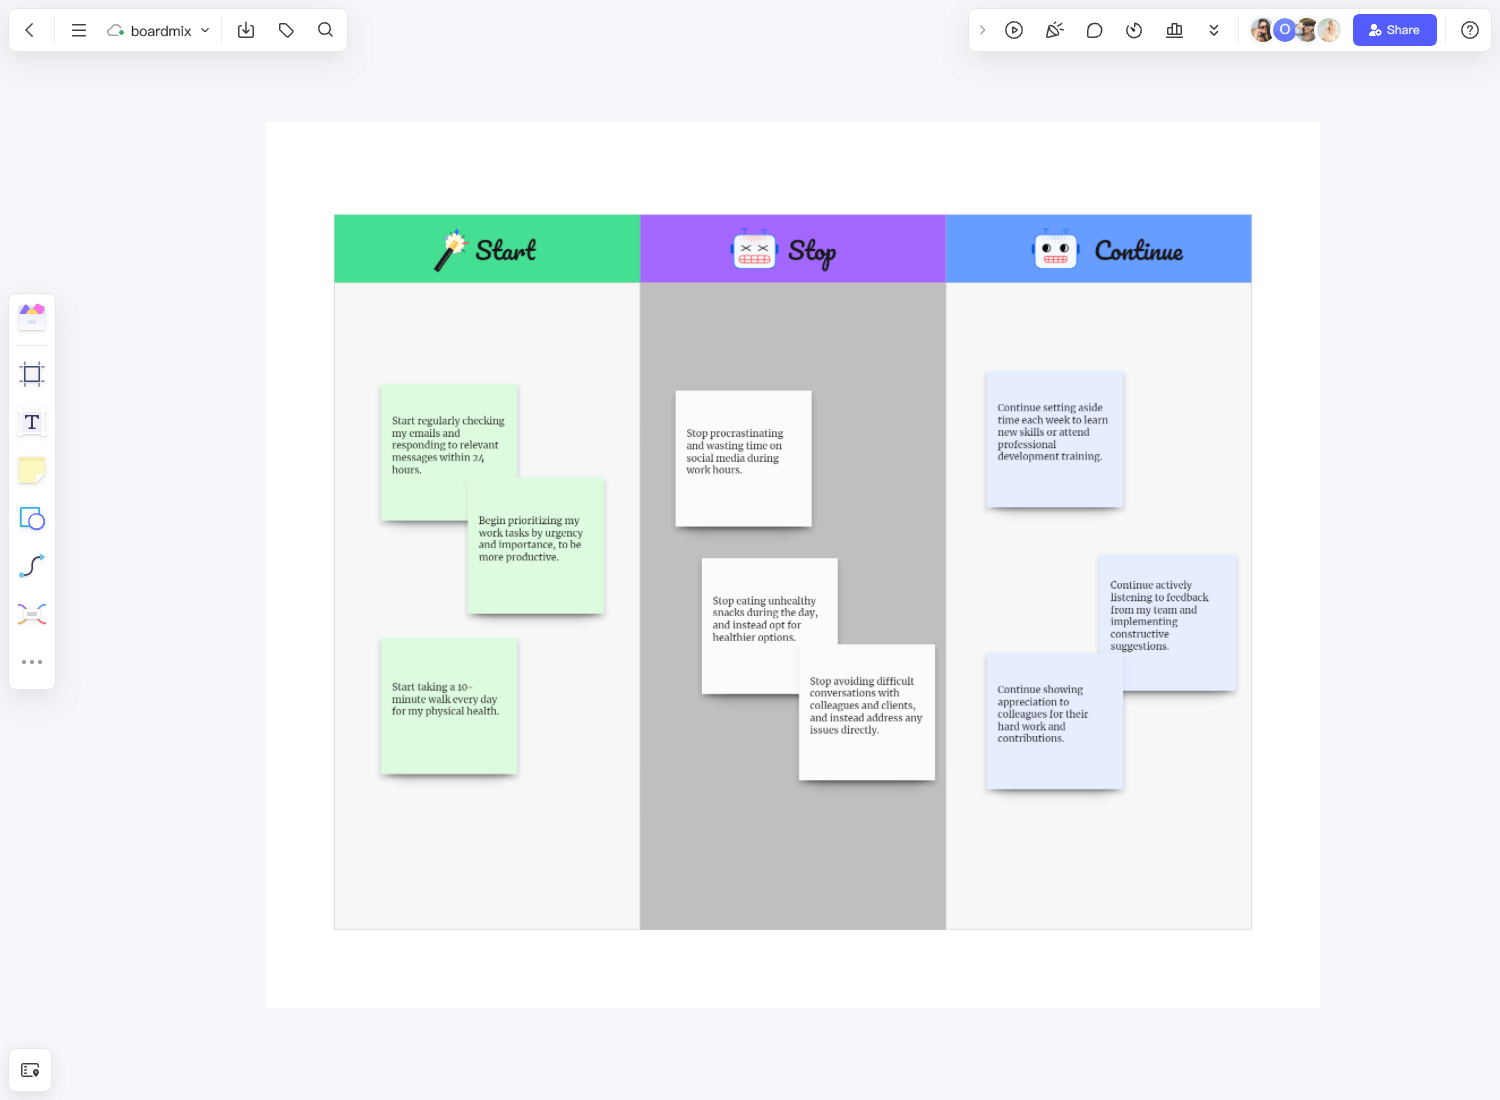Choose the connector line tool
The height and width of the screenshot is (1100, 1500).
(32, 566)
